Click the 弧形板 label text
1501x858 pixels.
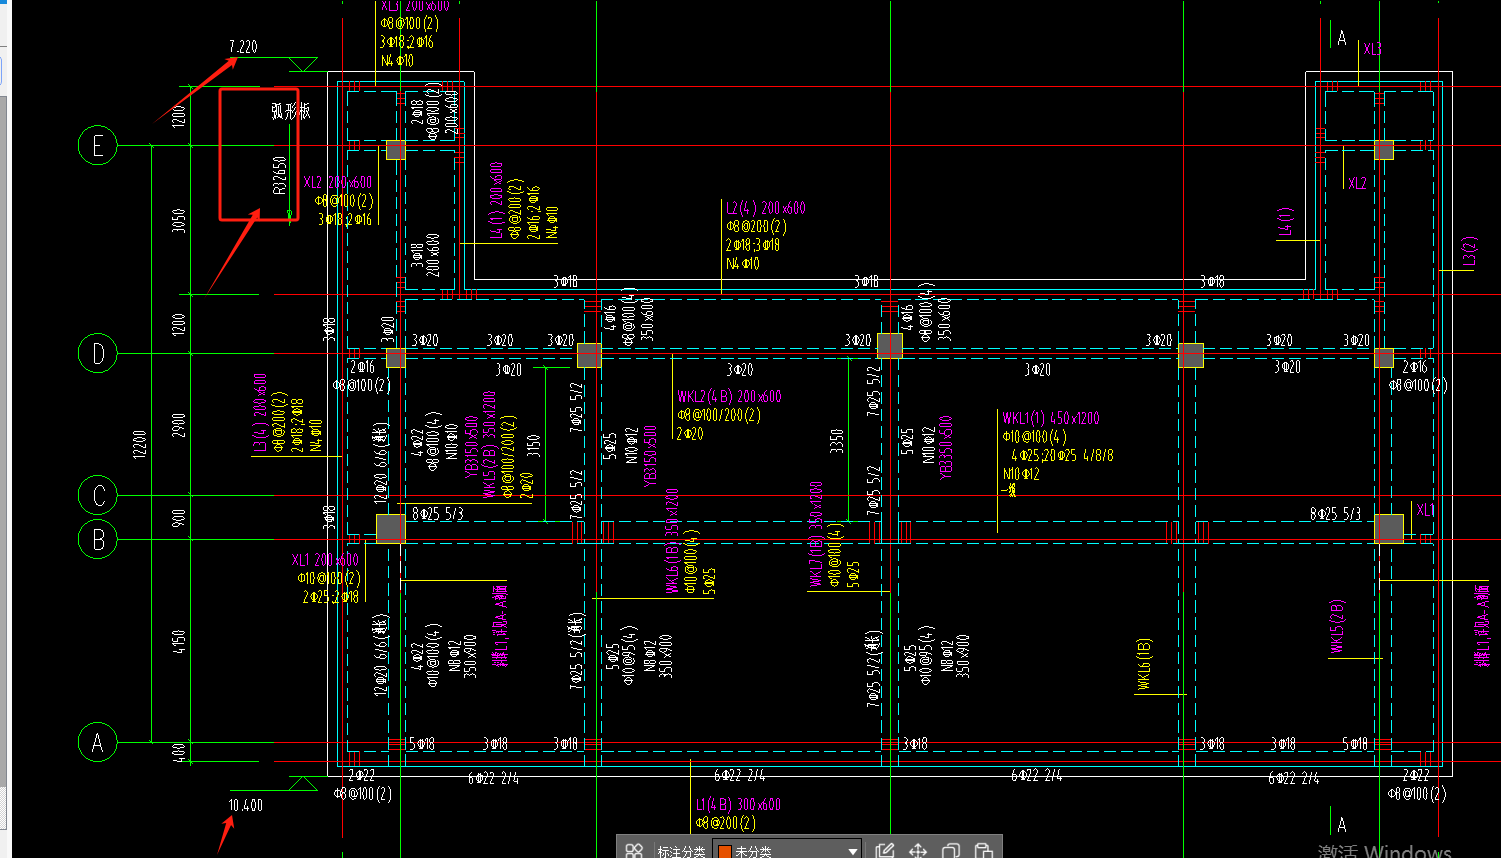[290, 111]
